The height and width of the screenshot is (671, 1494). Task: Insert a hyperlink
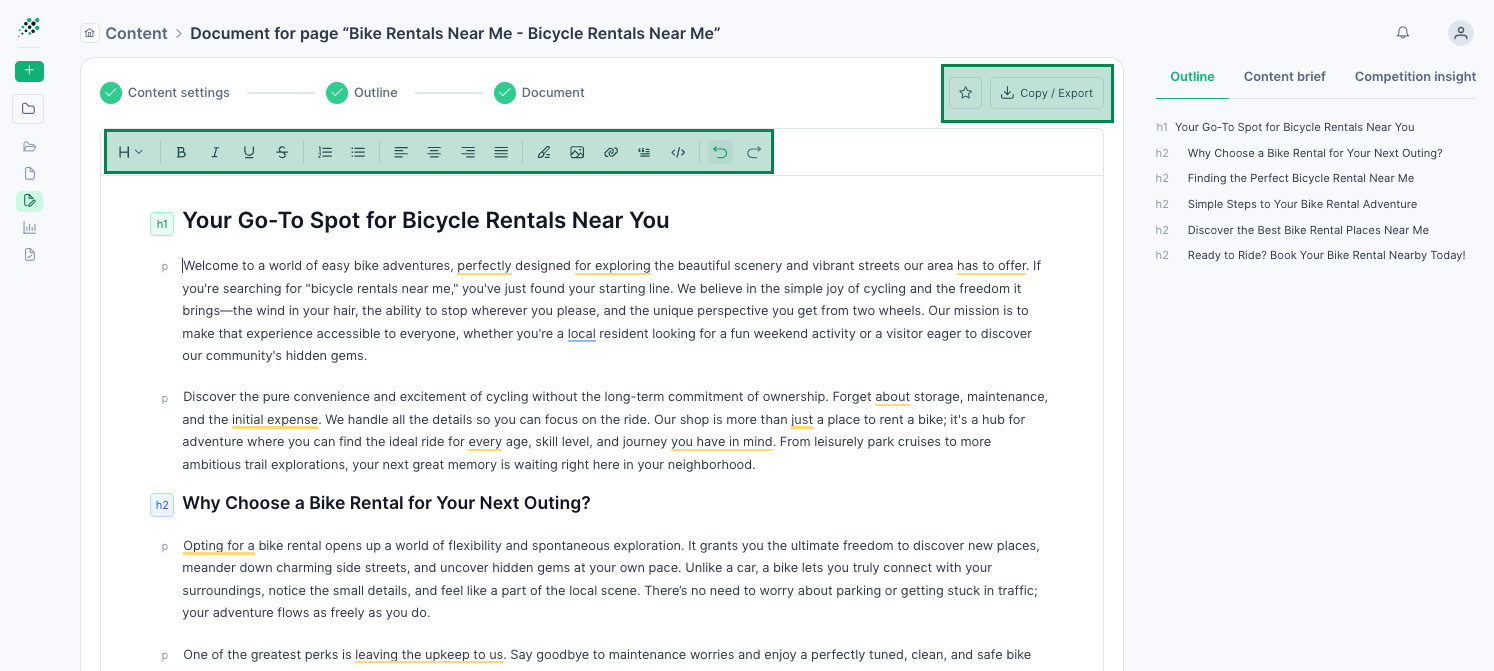click(611, 152)
